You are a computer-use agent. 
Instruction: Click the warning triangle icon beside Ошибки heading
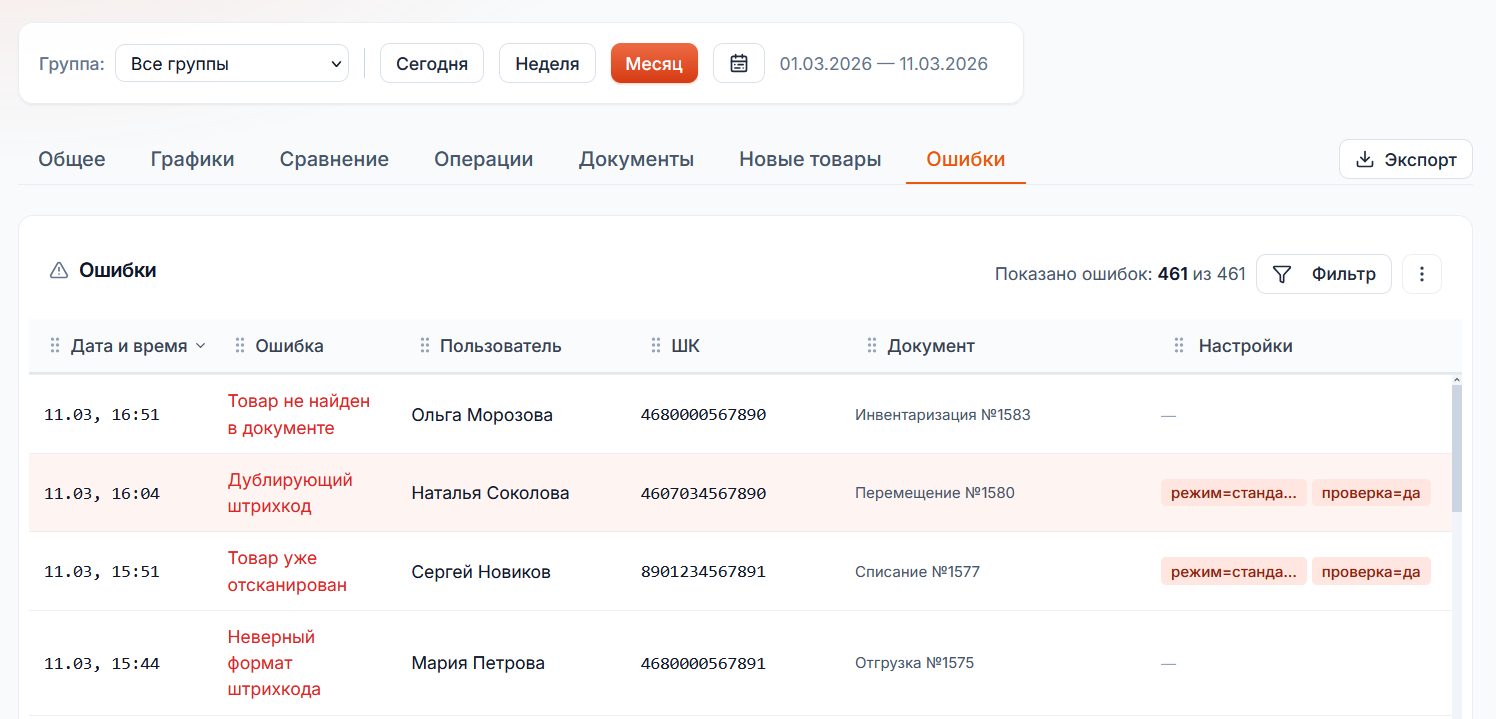(x=59, y=270)
